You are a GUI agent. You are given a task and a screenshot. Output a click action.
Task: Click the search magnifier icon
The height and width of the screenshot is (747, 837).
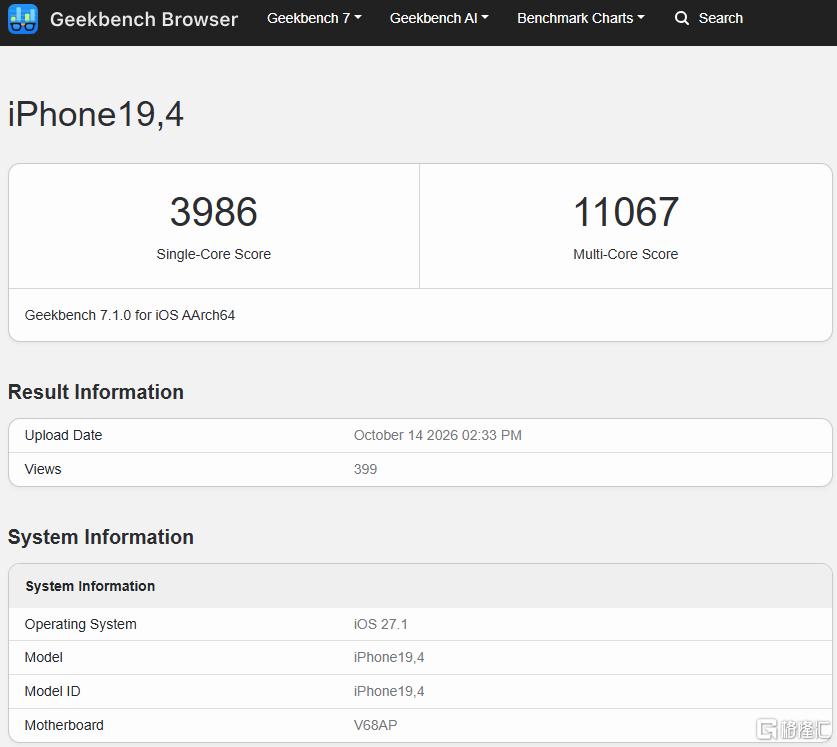[x=682, y=18]
